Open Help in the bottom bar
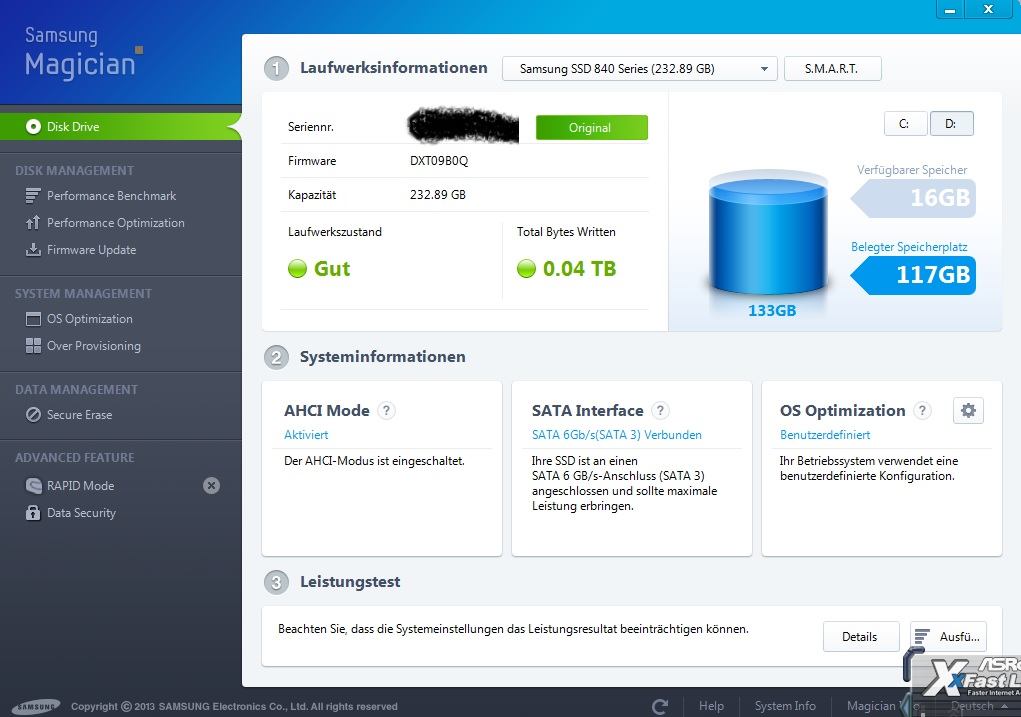 tap(711, 706)
